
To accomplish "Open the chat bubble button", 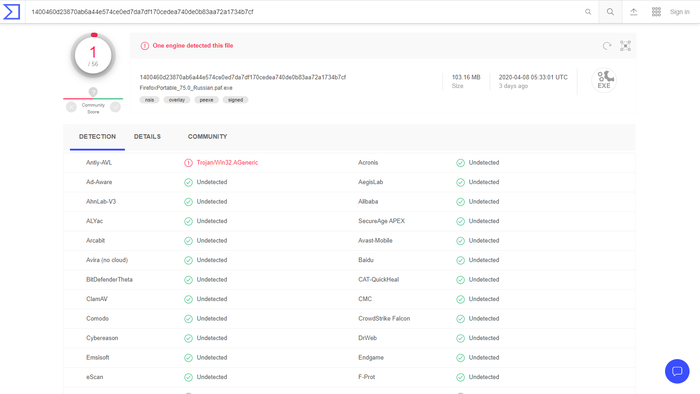I will pos(677,371).
